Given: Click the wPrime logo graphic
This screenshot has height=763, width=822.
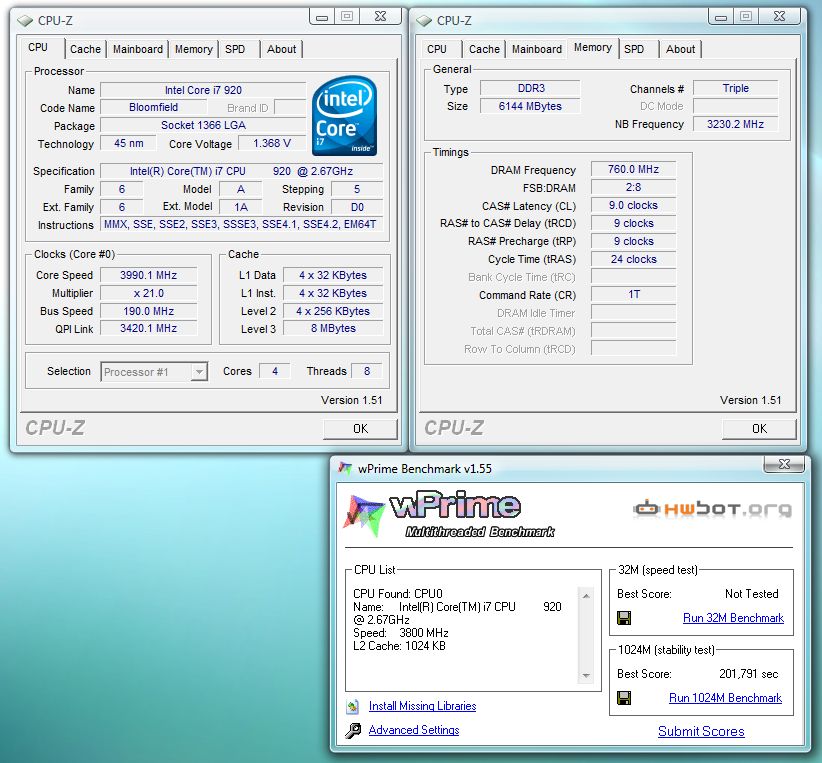Looking at the screenshot, I should click(449, 515).
